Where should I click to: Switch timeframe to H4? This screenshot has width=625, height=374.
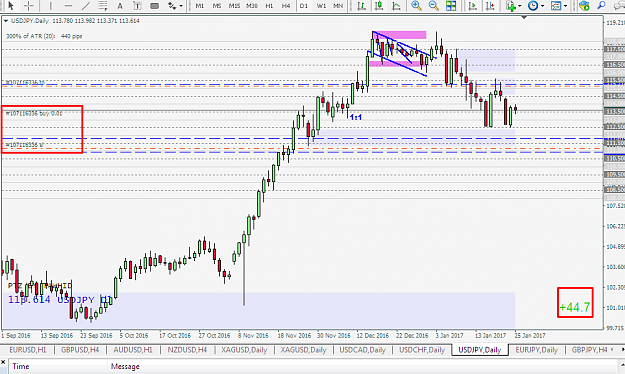286,6
